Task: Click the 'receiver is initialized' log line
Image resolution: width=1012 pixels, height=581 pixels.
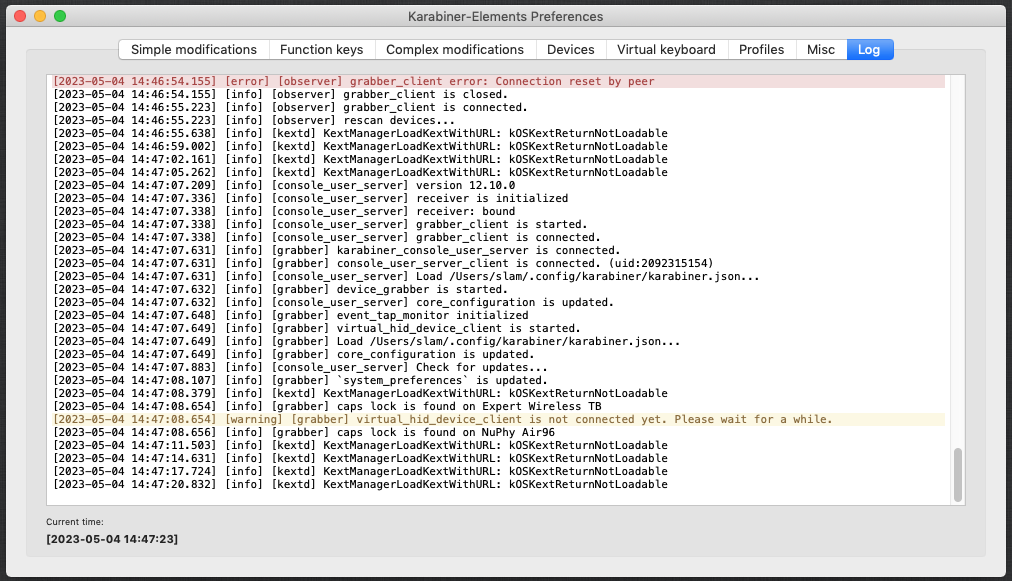Action: click(310, 198)
